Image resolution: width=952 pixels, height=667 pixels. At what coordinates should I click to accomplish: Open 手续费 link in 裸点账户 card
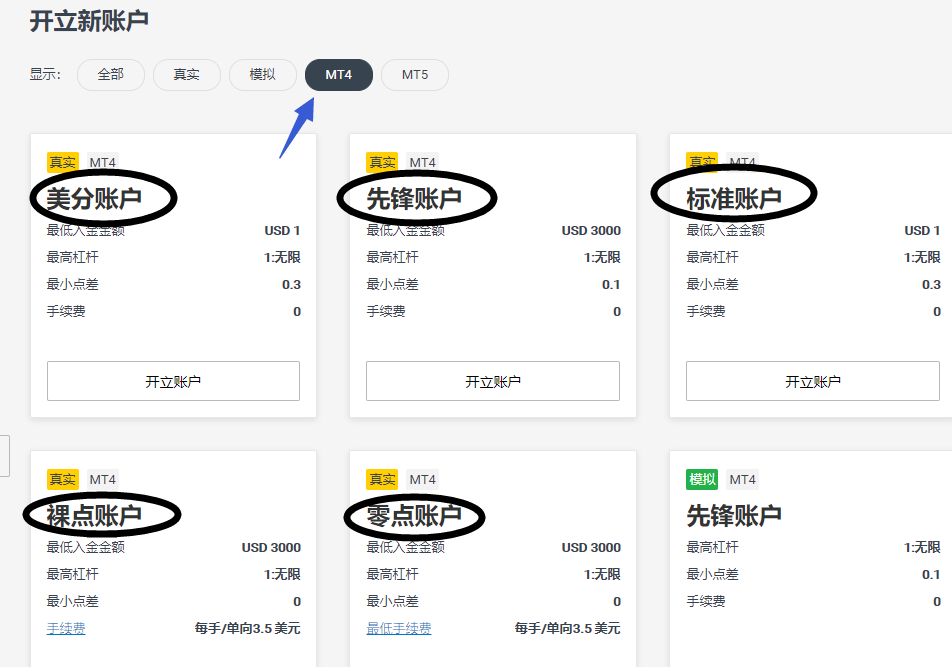pyautogui.click(x=66, y=629)
